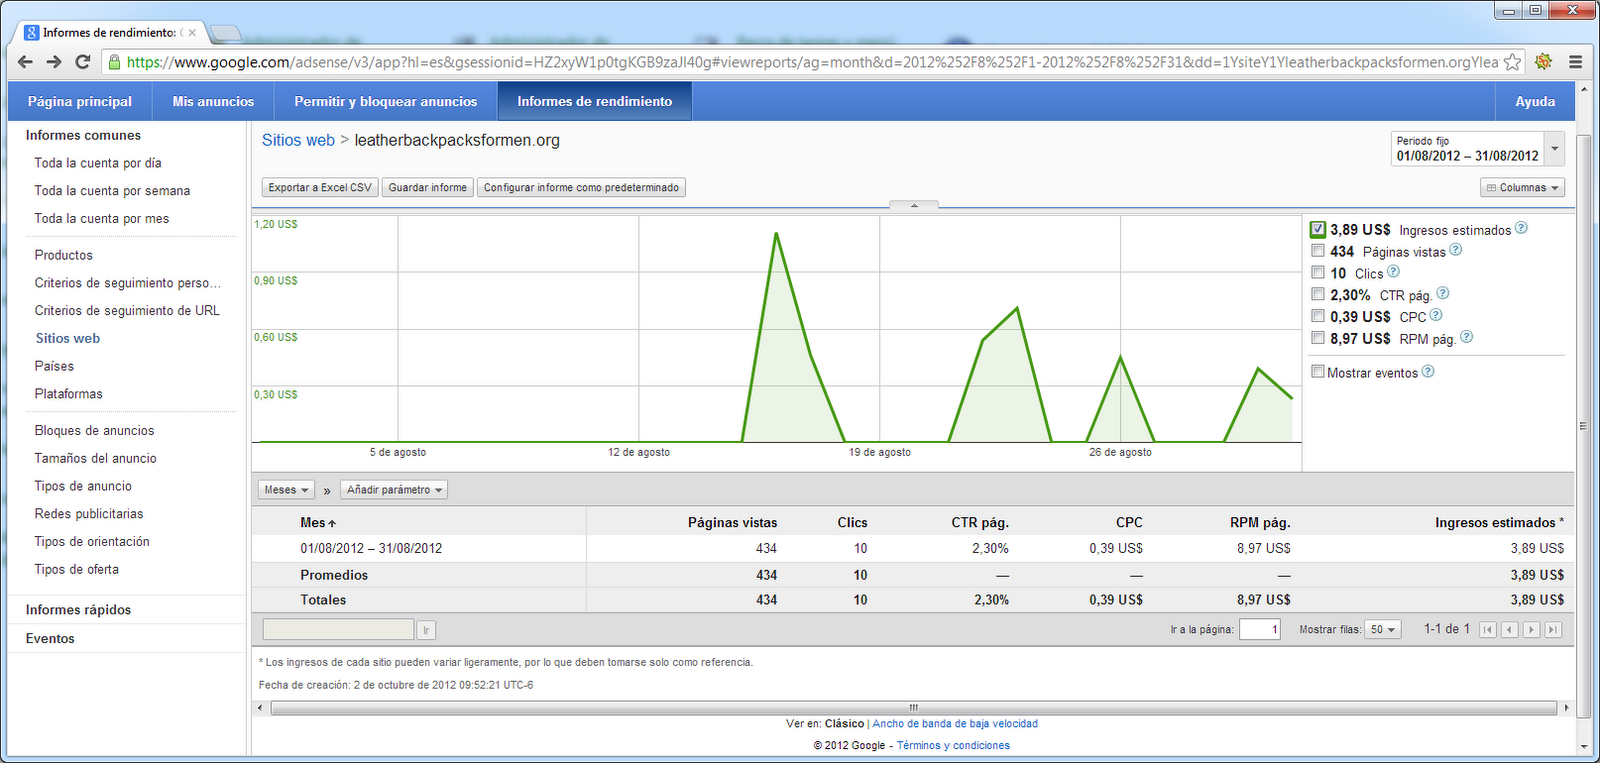Viewport: 1600px width, 763px height.
Task: Open Toda la cuenta por día report
Action: [98, 163]
